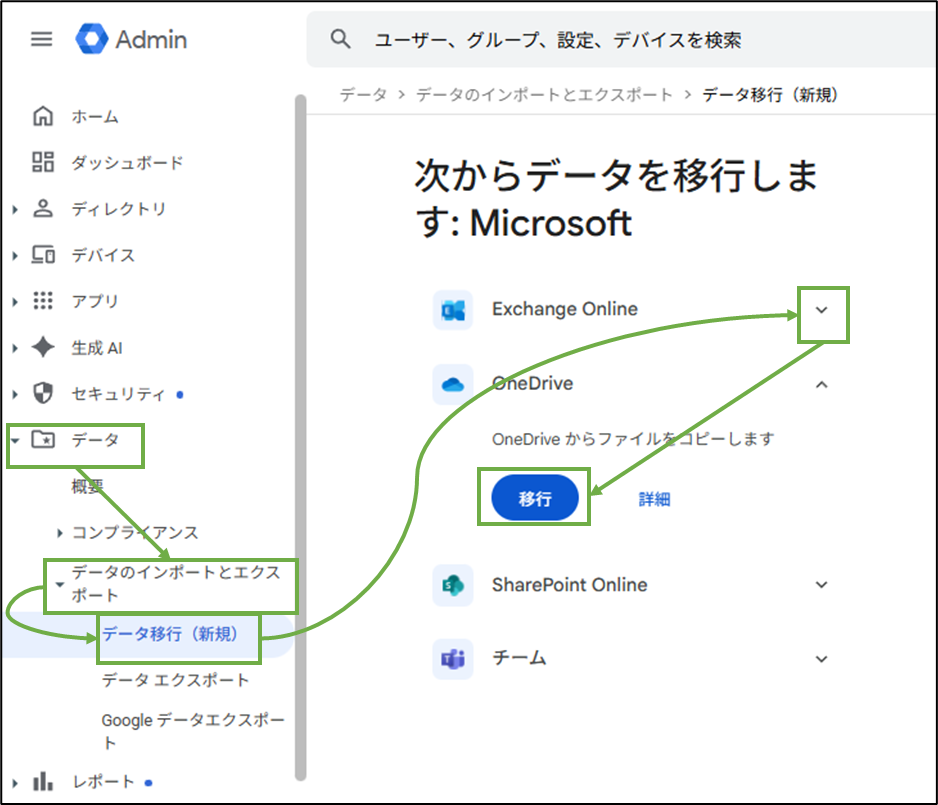This screenshot has width=938, height=805.
Task: Expand the チーム section chevron
Action: coord(822,659)
